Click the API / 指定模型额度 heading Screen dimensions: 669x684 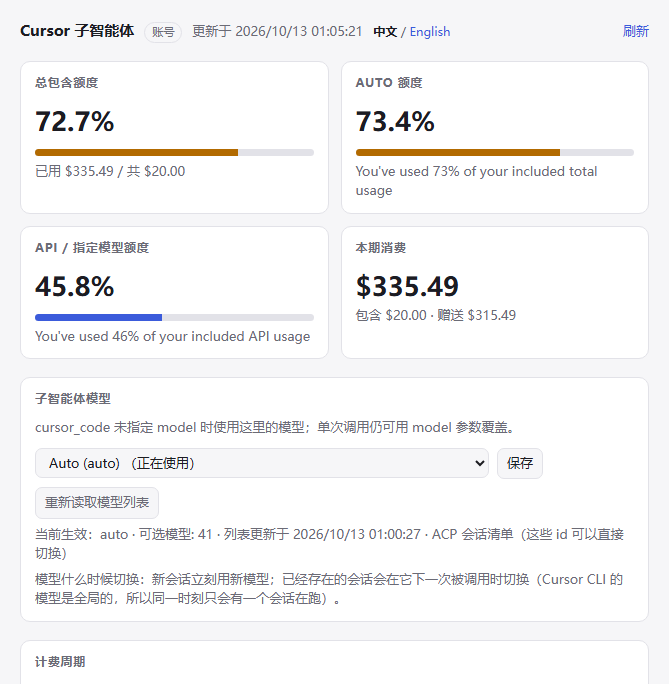(x=92, y=247)
